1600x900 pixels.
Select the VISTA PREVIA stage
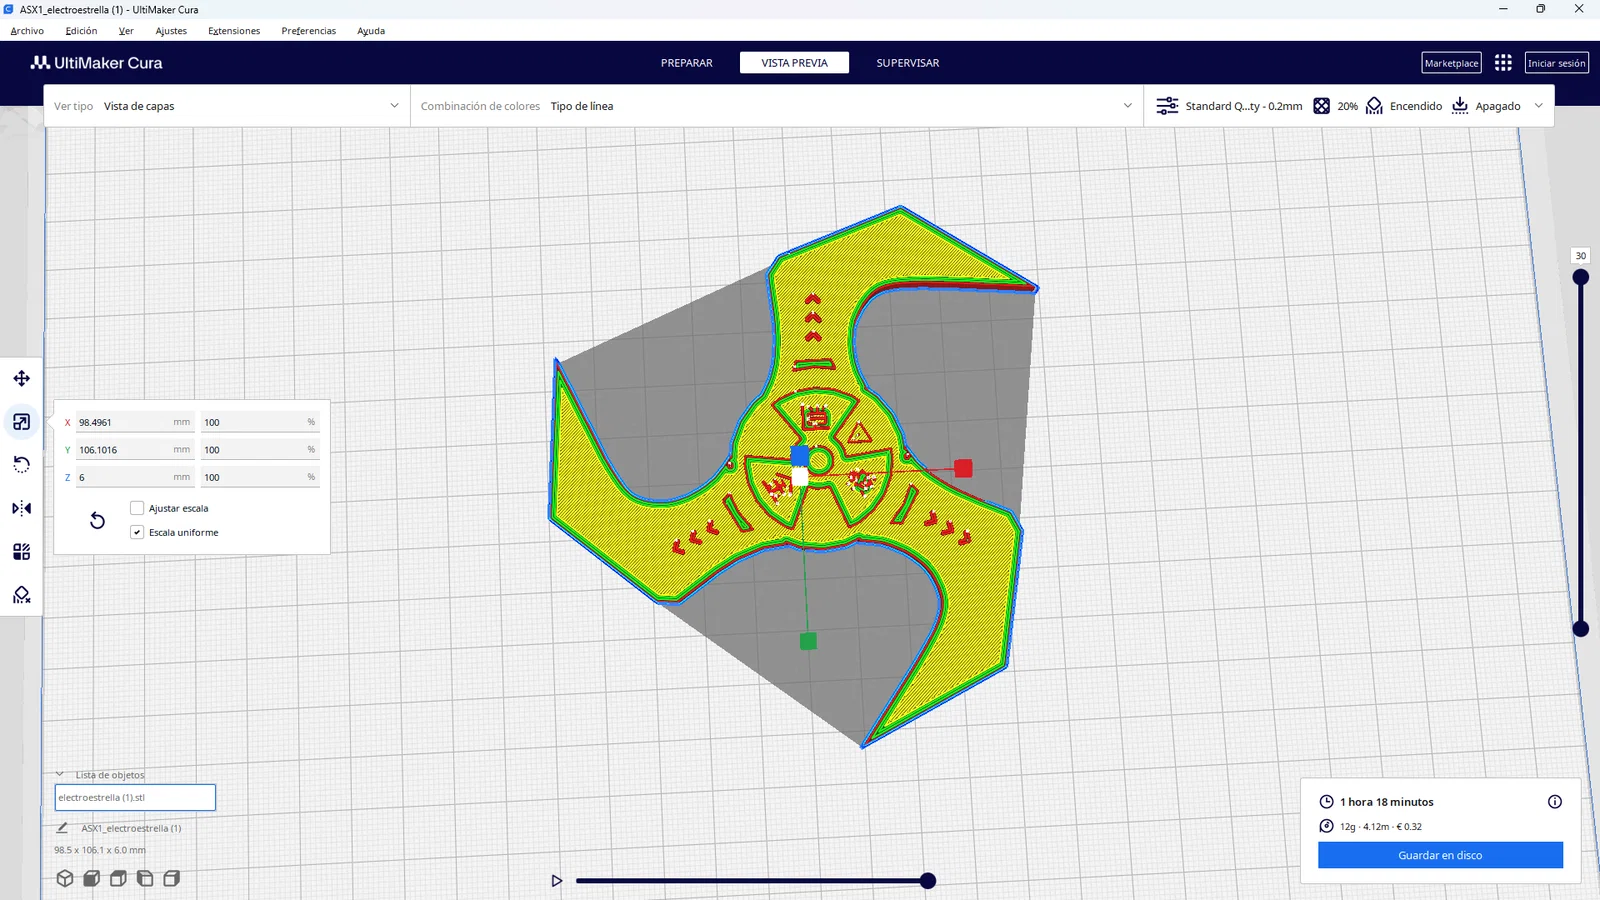[794, 63]
